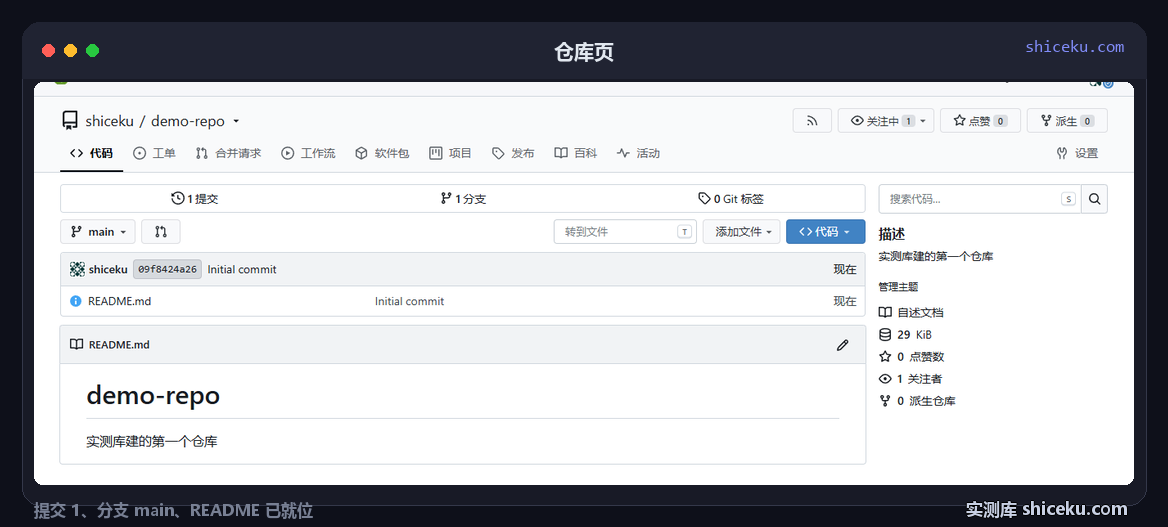This screenshot has height=527, width=1168.
Task: Open the blue 代码 clone dropdown
Action: 825,232
